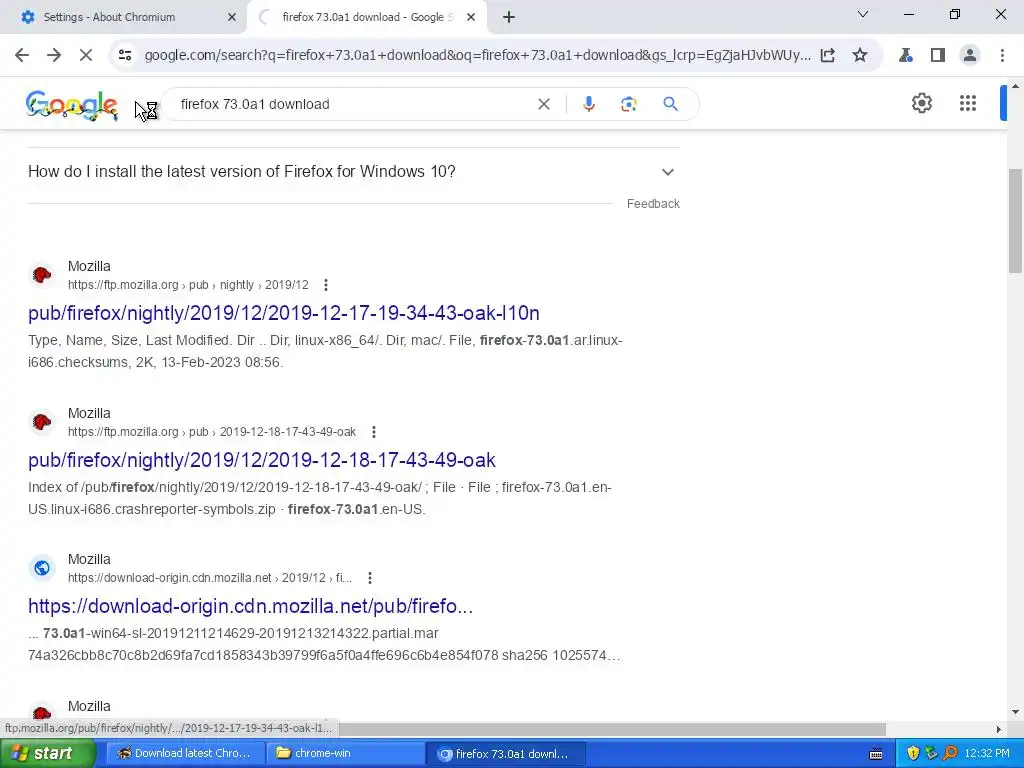Switch to Download latest Chro... taskbar window
1024x768 pixels.
pos(185,754)
